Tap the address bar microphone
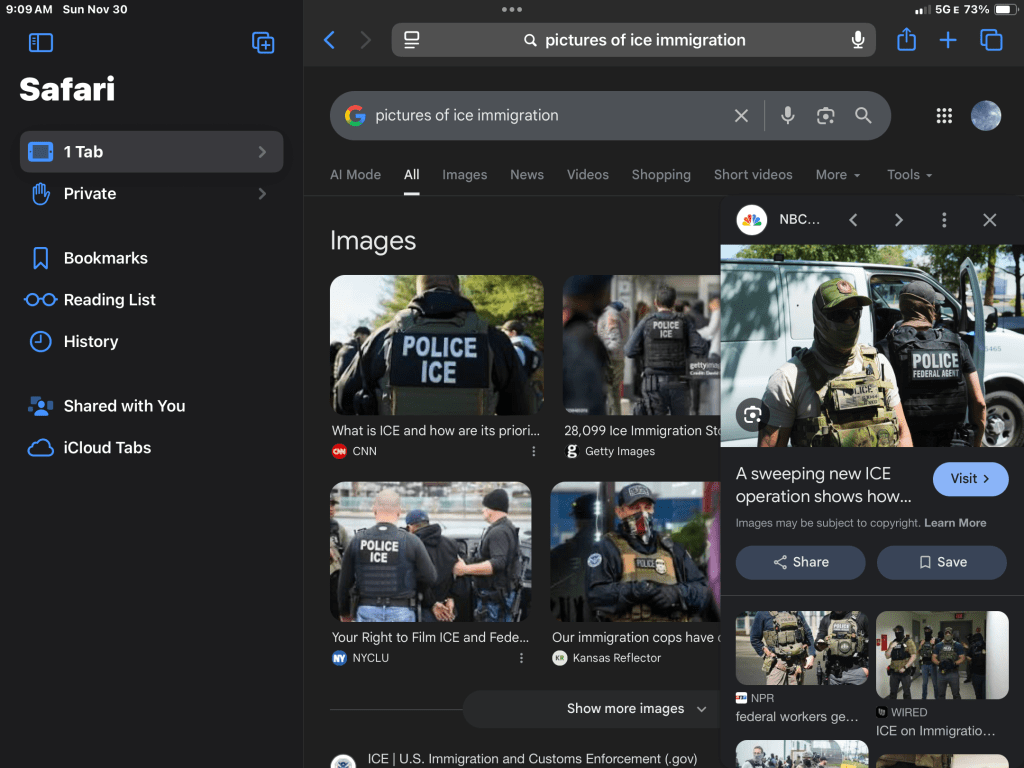Viewport: 1024px width, 768px height. [x=857, y=40]
